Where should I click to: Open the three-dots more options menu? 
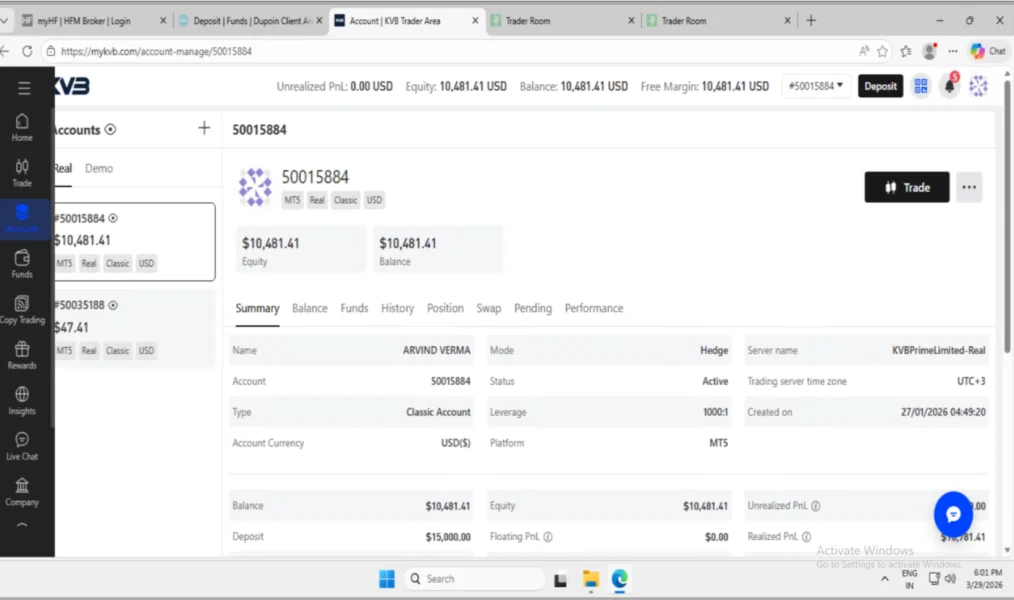coord(968,187)
